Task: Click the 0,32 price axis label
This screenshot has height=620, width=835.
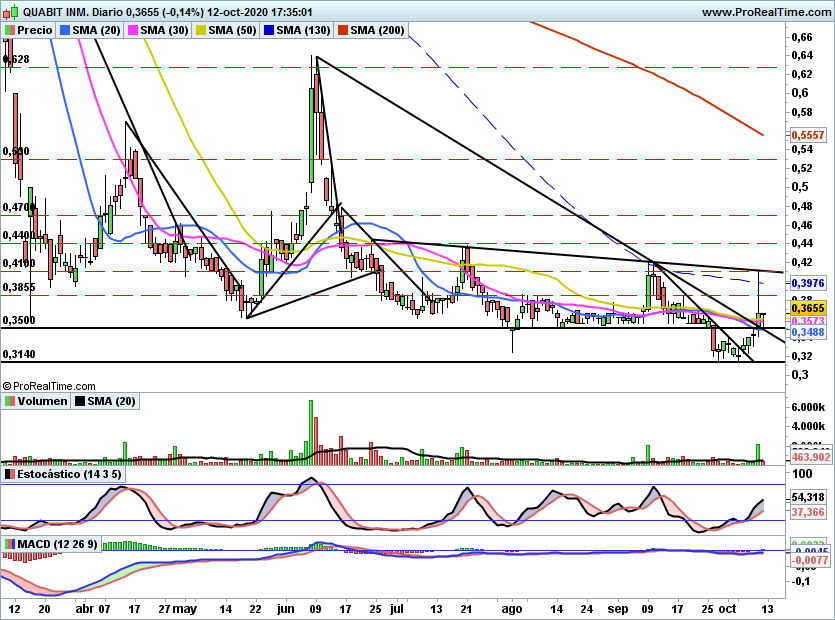Action: [802, 356]
